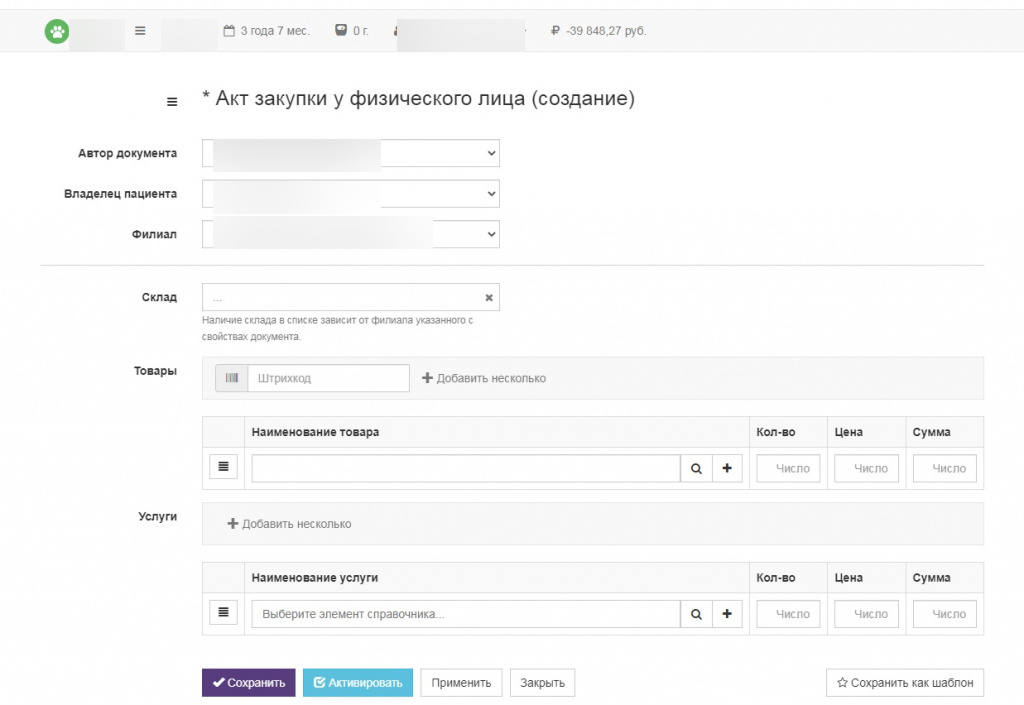
Task: Click the page title Акт закупки
Action: point(419,99)
